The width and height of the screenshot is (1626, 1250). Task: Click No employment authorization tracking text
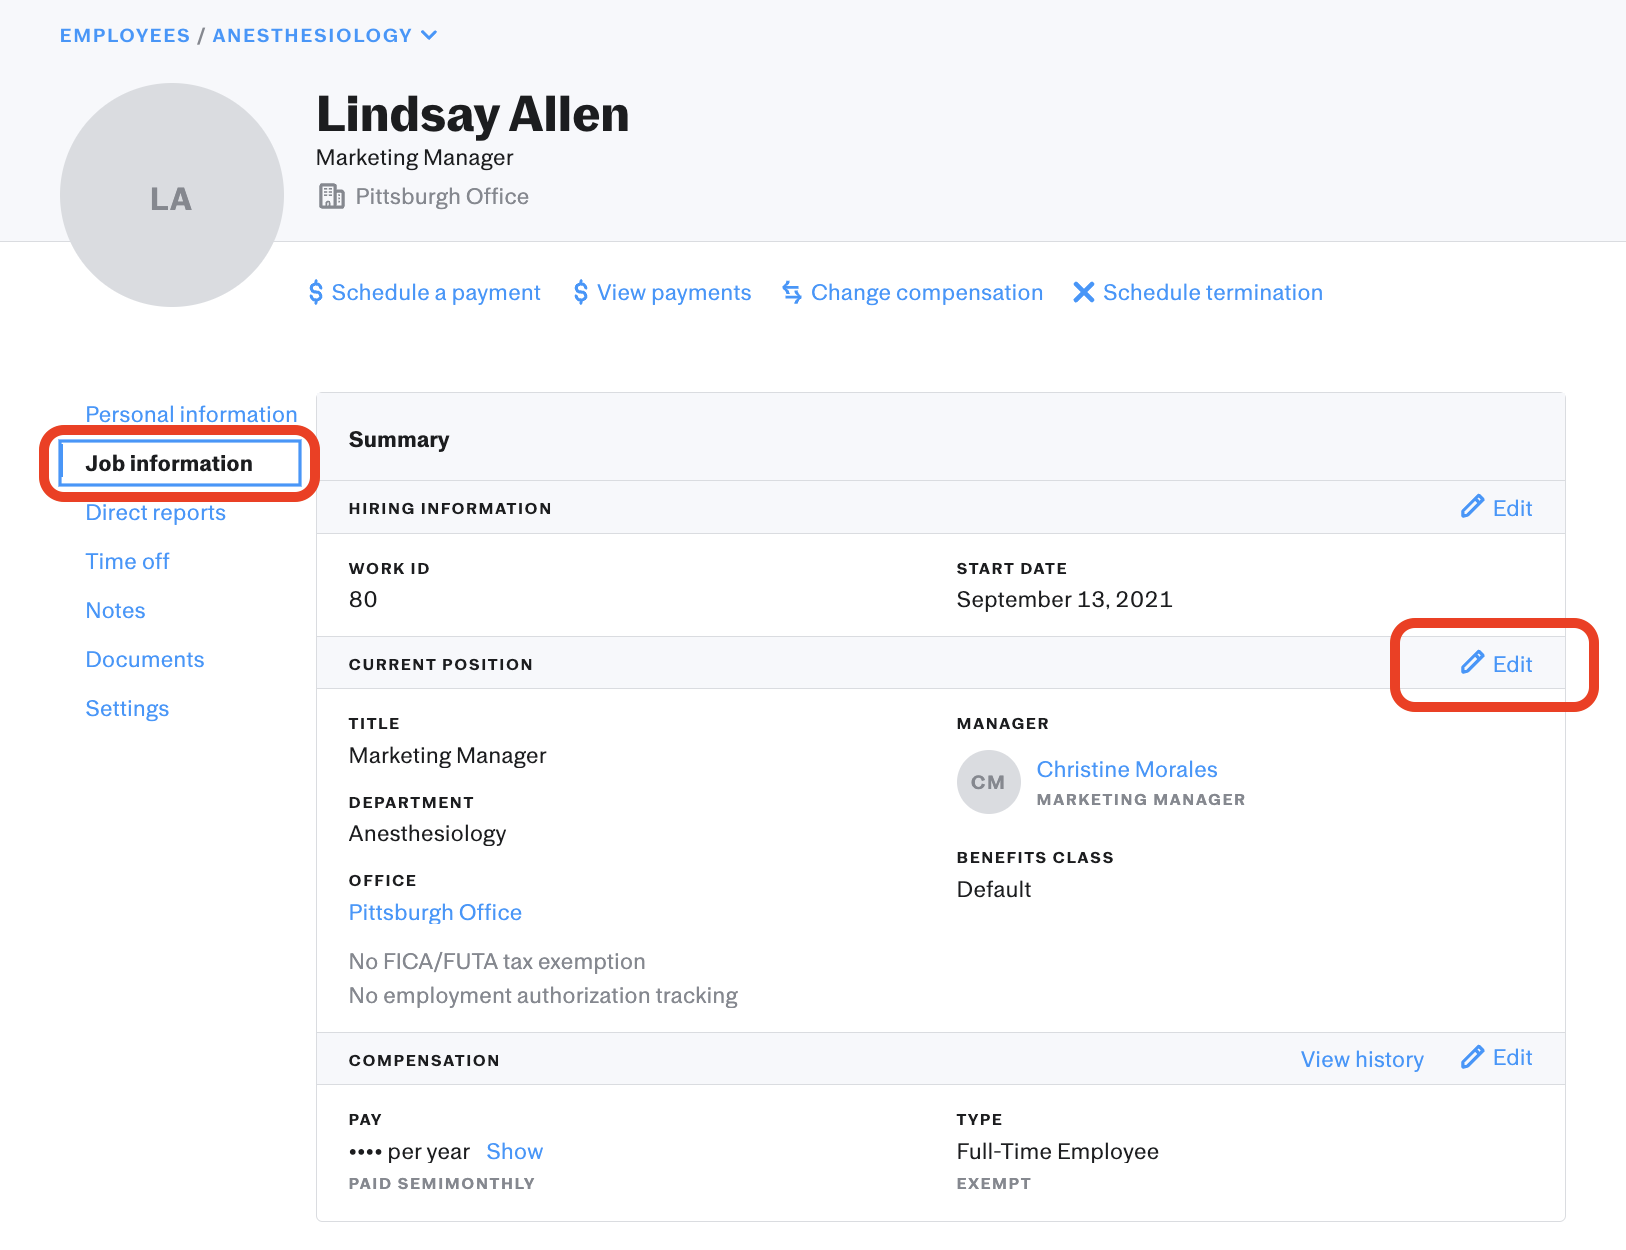(543, 995)
